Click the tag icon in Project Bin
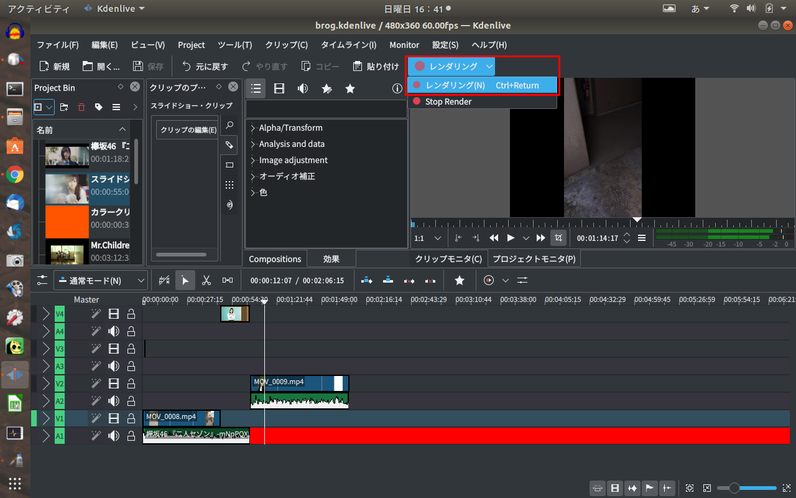 [x=98, y=107]
